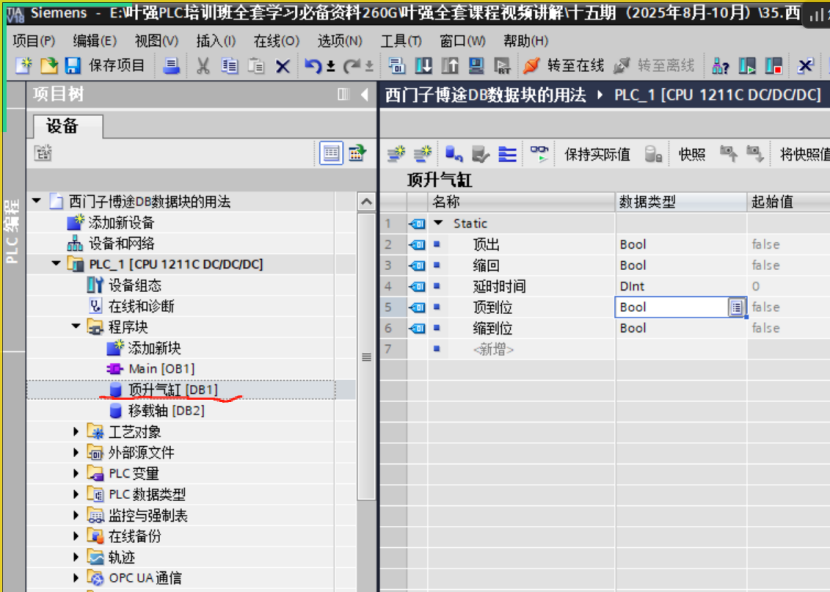Viewport: 830px width, 592px height.
Task: Click the Start CPU icon
Action: click(747, 66)
